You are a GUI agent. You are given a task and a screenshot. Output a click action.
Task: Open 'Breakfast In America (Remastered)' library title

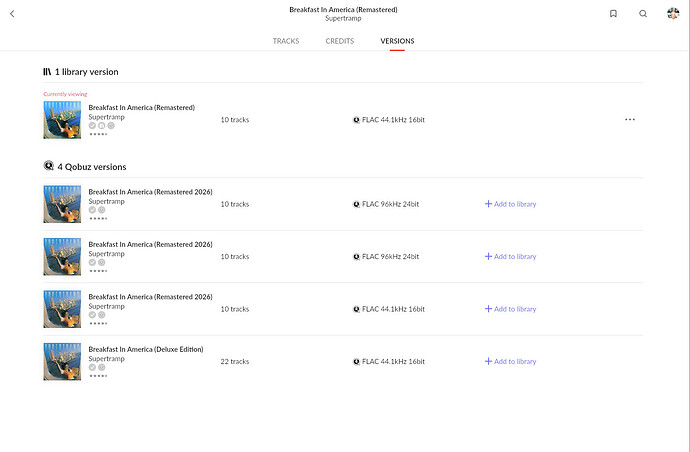point(142,107)
